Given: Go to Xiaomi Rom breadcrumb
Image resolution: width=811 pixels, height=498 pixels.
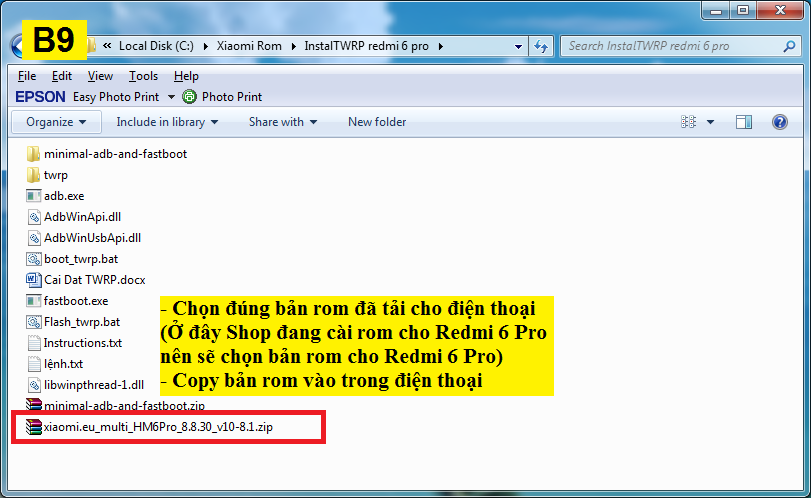Looking at the screenshot, I should 249,46.
